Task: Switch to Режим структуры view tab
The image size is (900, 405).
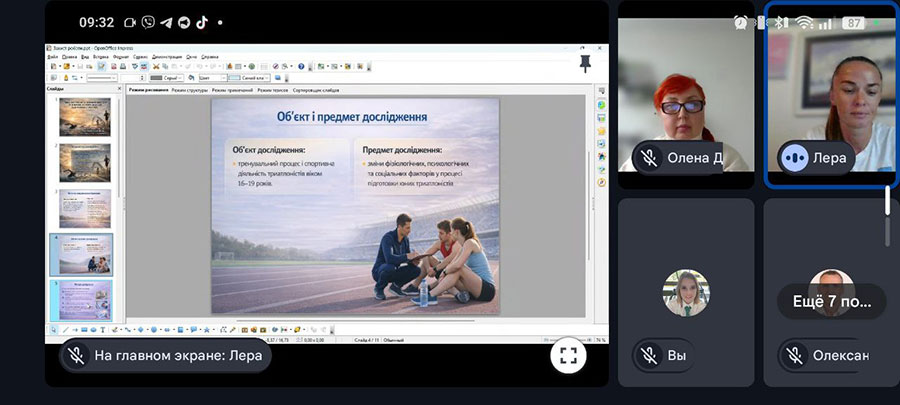Action: [x=189, y=90]
